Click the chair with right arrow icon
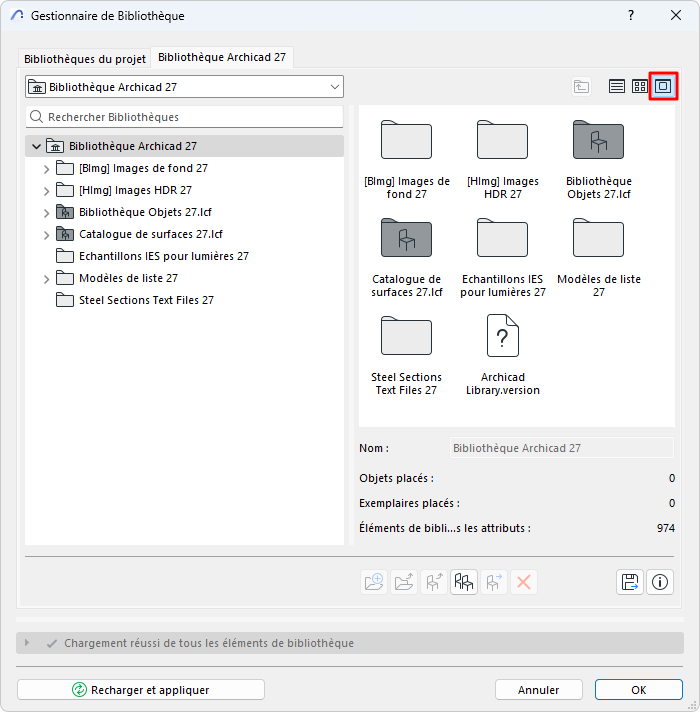Image resolution: width=700 pixels, height=712 pixels. click(493, 582)
